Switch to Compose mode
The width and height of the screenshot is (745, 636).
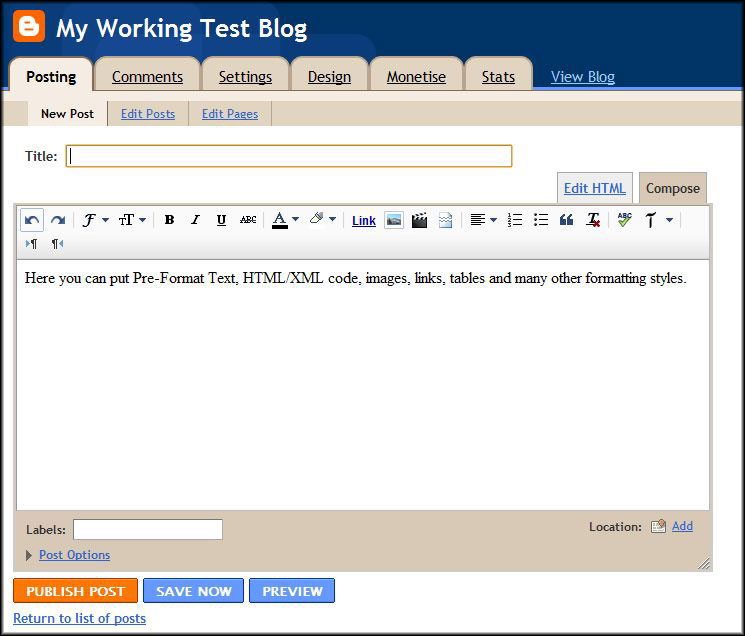point(673,188)
